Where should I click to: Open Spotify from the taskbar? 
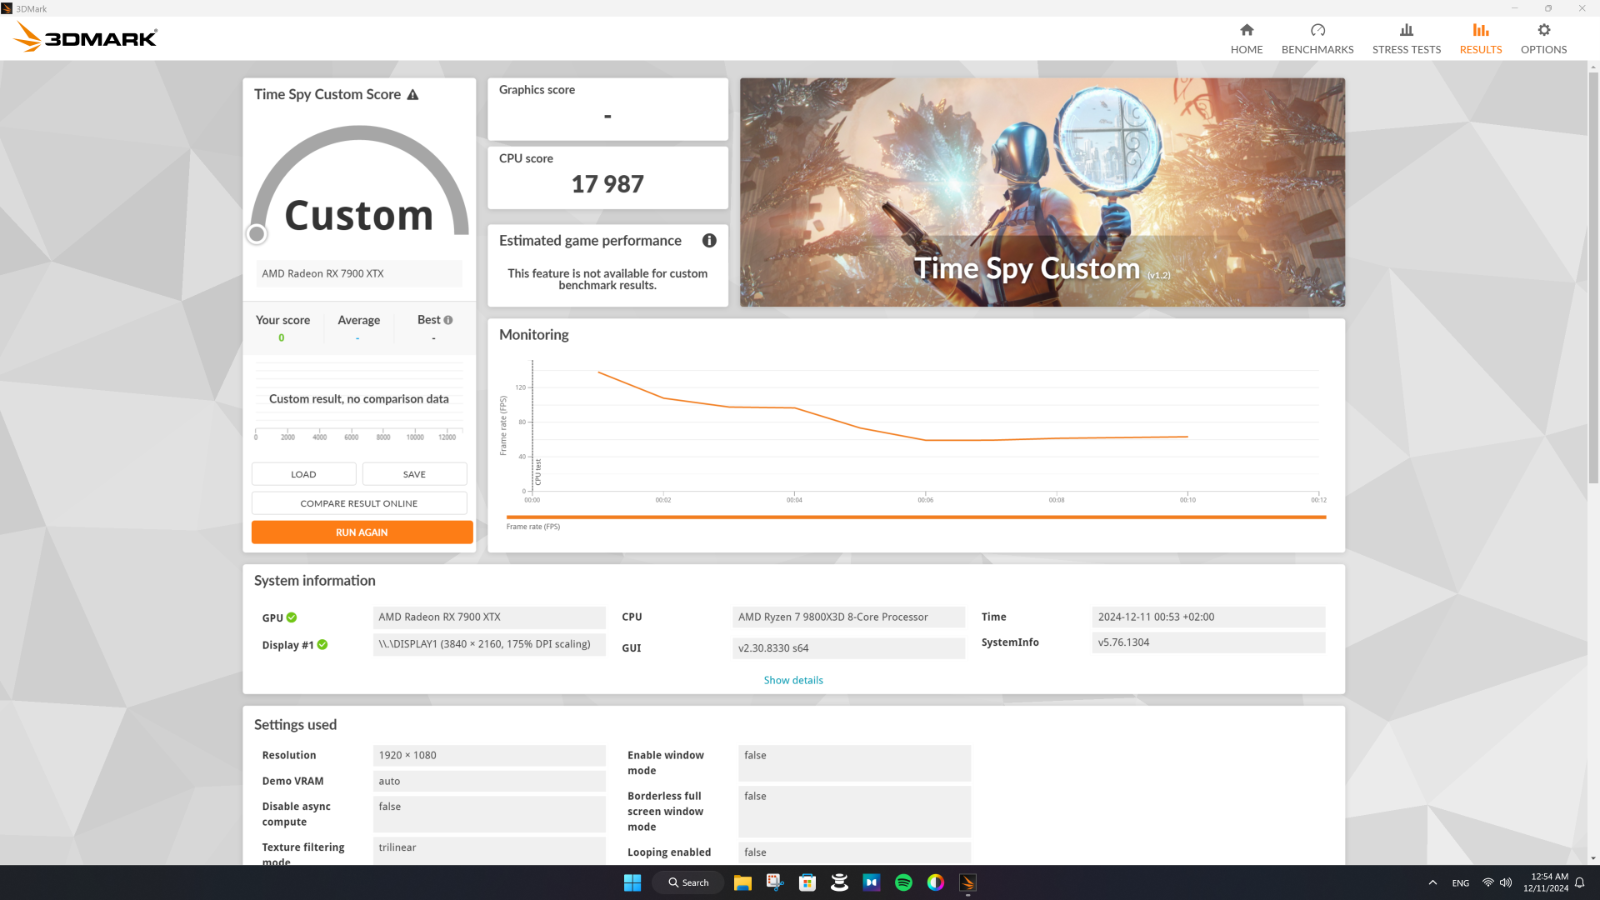click(903, 882)
